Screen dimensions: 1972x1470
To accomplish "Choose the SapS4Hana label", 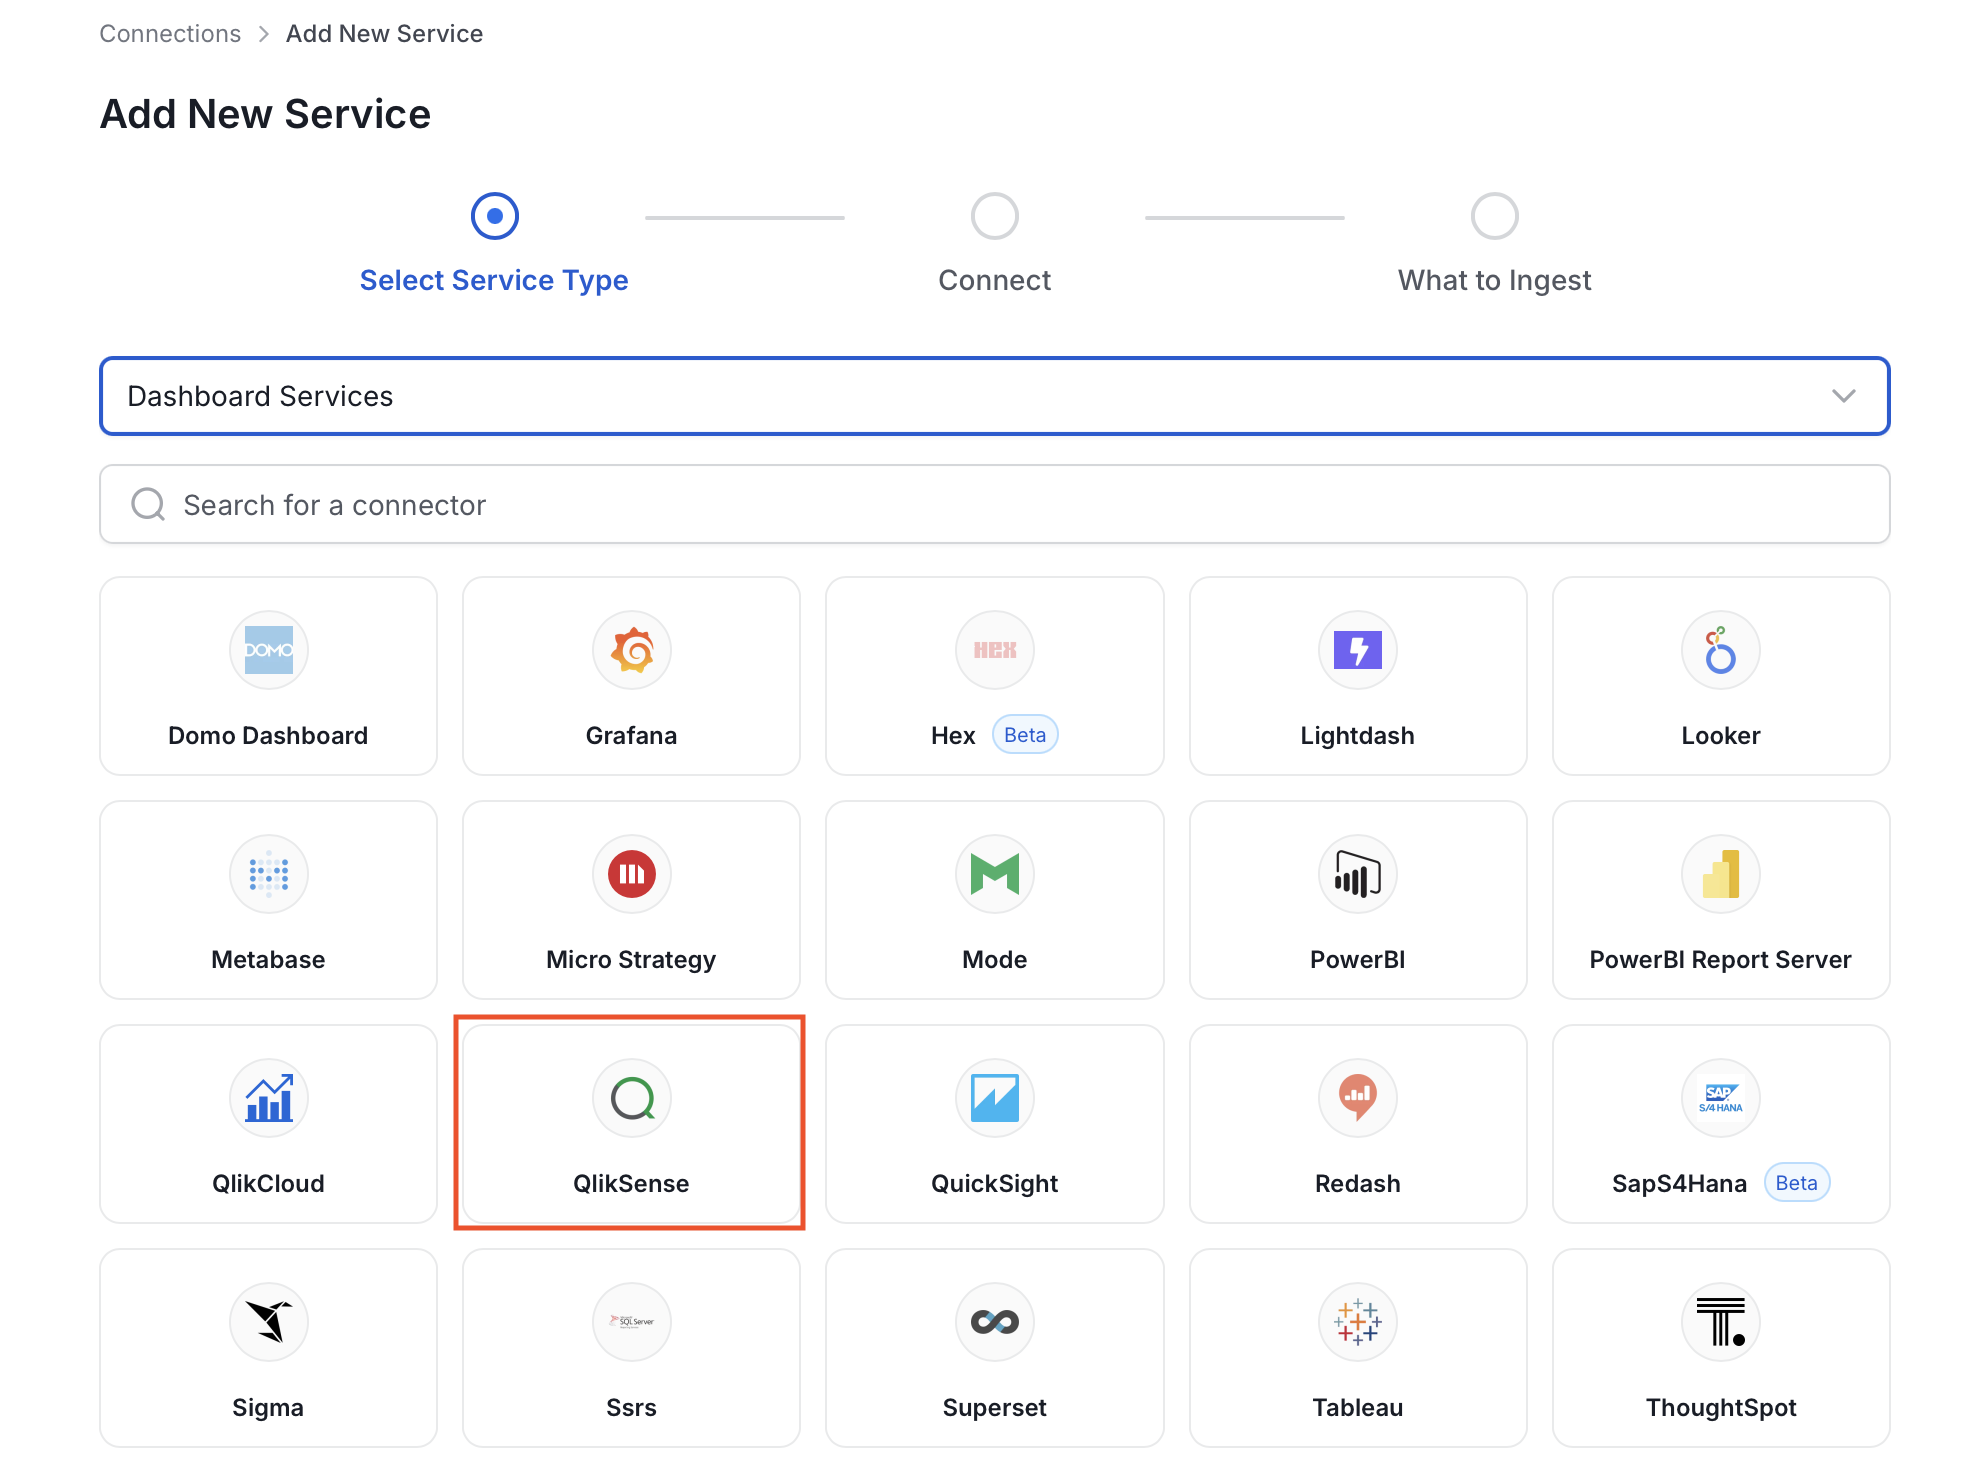I will (1679, 1183).
